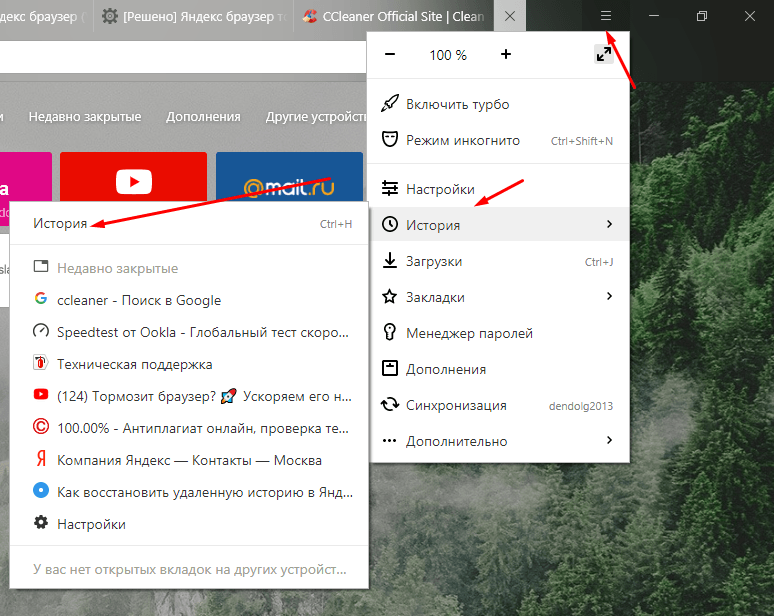Click the sliders icon beside Настройки
This screenshot has width=774, height=616.
[389, 189]
